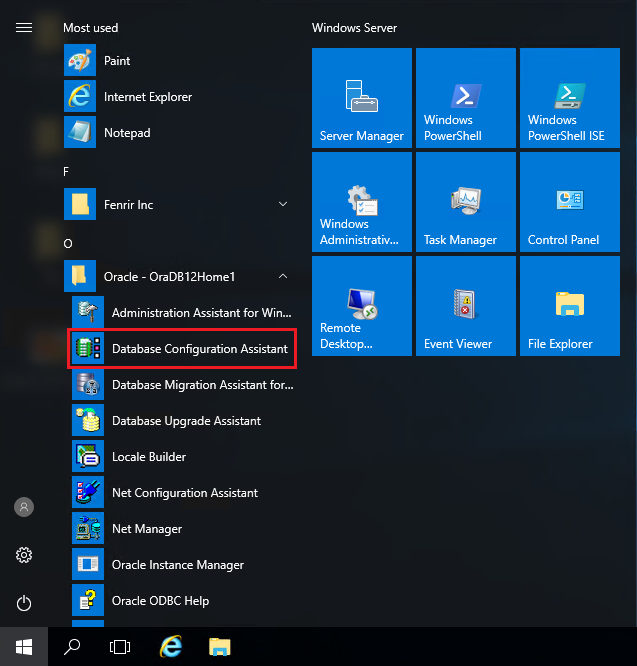This screenshot has width=637, height=666.
Task: Select the Database Upgrade Assistant label
Action: point(186,421)
